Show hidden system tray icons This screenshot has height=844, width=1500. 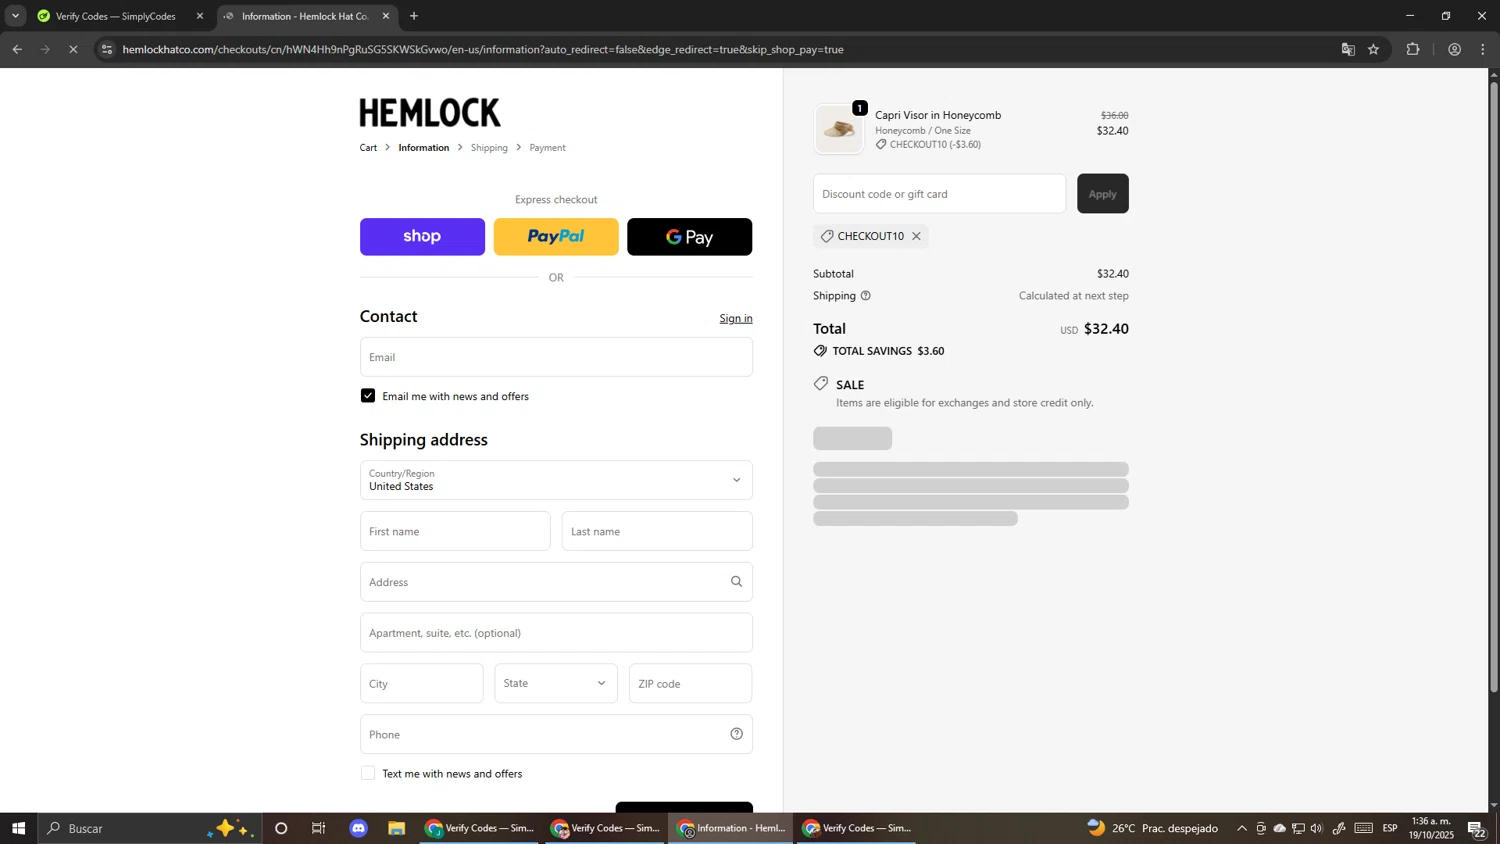point(1242,828)
